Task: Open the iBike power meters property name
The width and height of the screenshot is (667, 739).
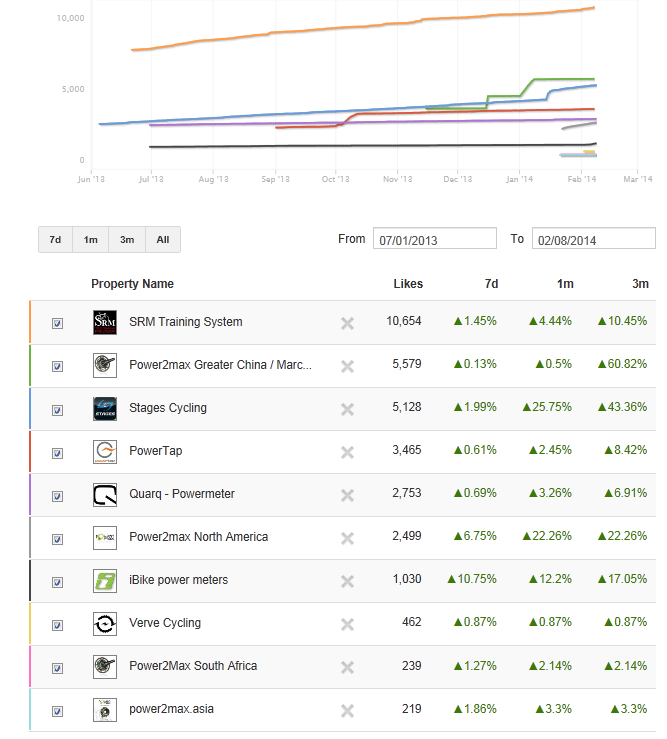Action: click(179, 580)
